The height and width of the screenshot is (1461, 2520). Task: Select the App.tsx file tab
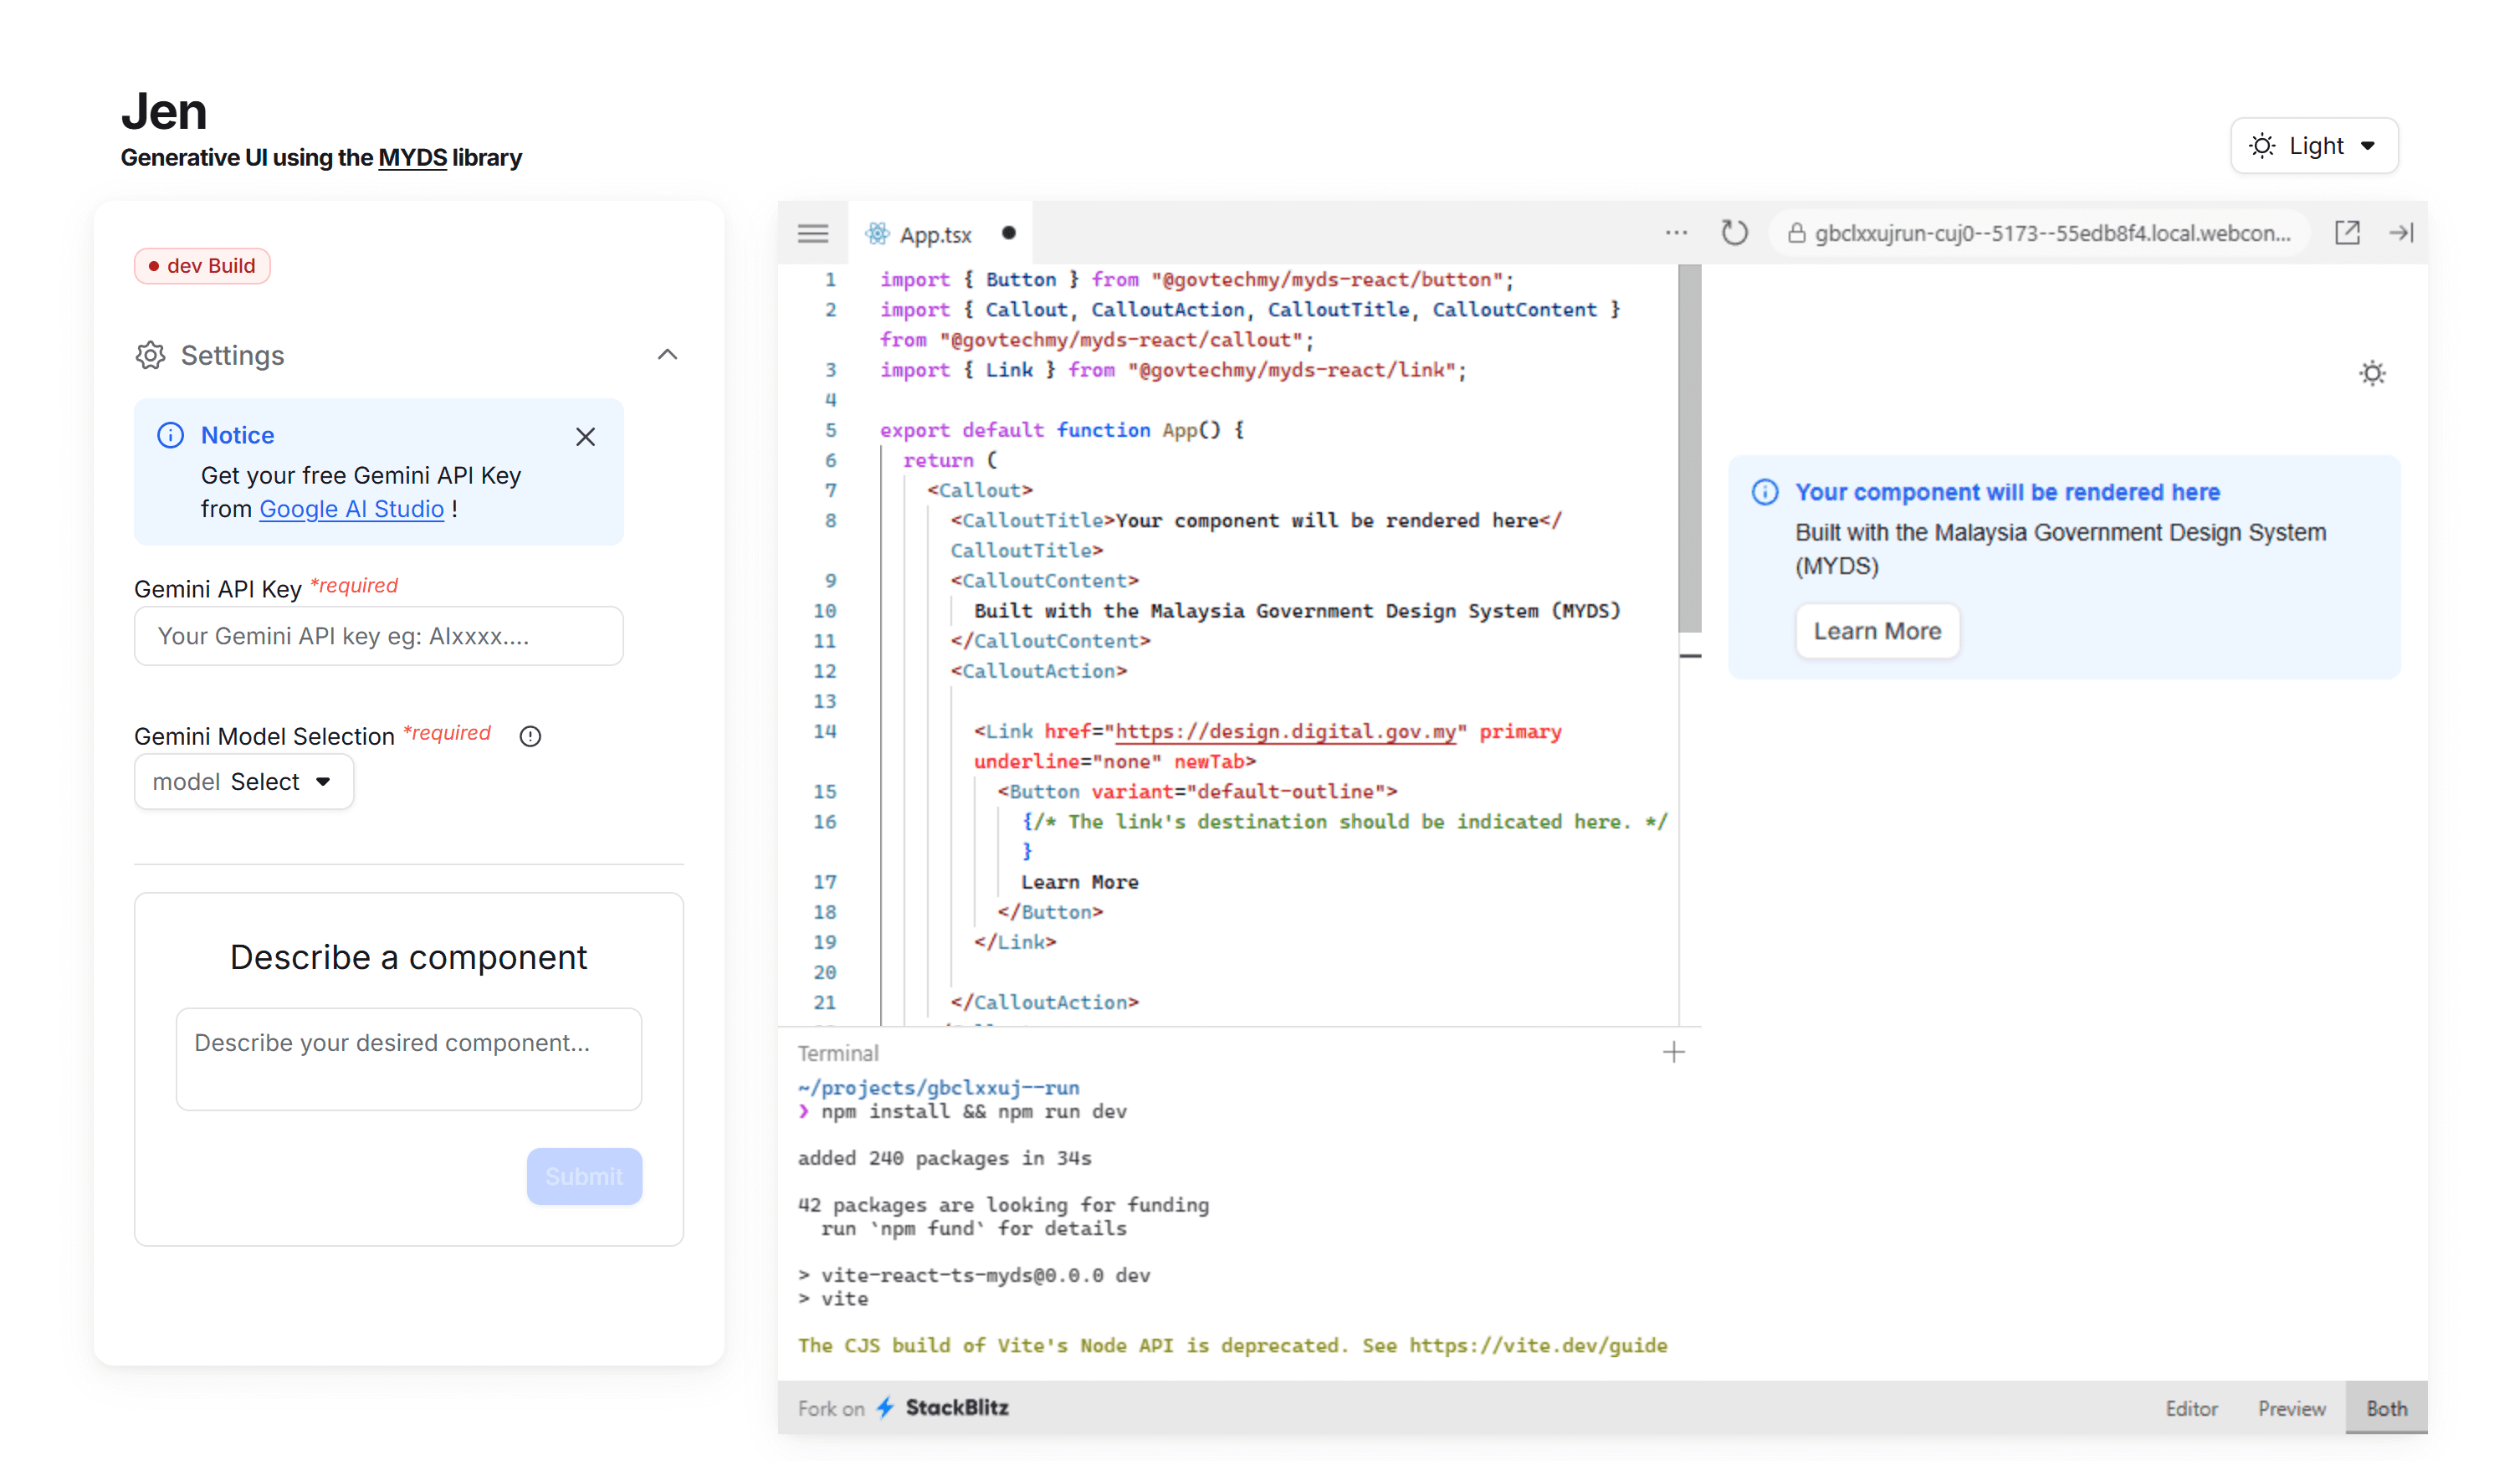click(x=935, y=234)
